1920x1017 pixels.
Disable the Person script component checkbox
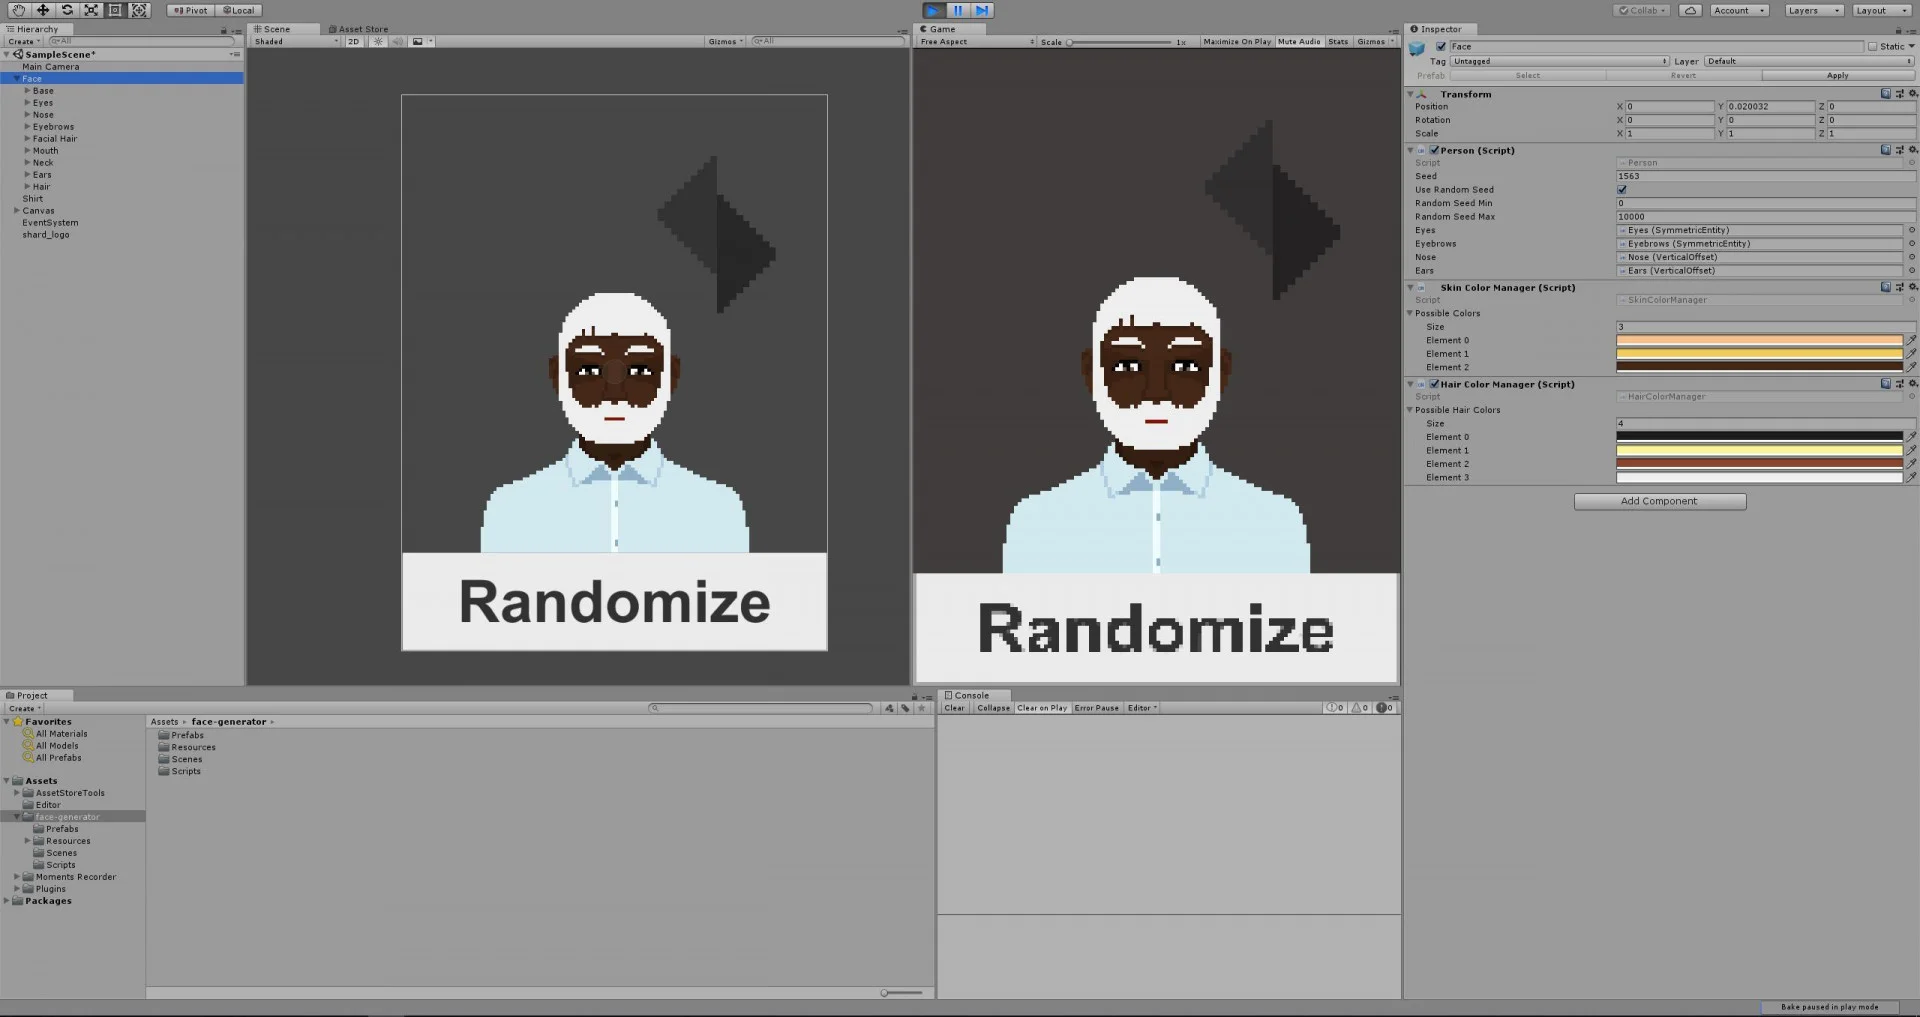[x=1435, y=150]
